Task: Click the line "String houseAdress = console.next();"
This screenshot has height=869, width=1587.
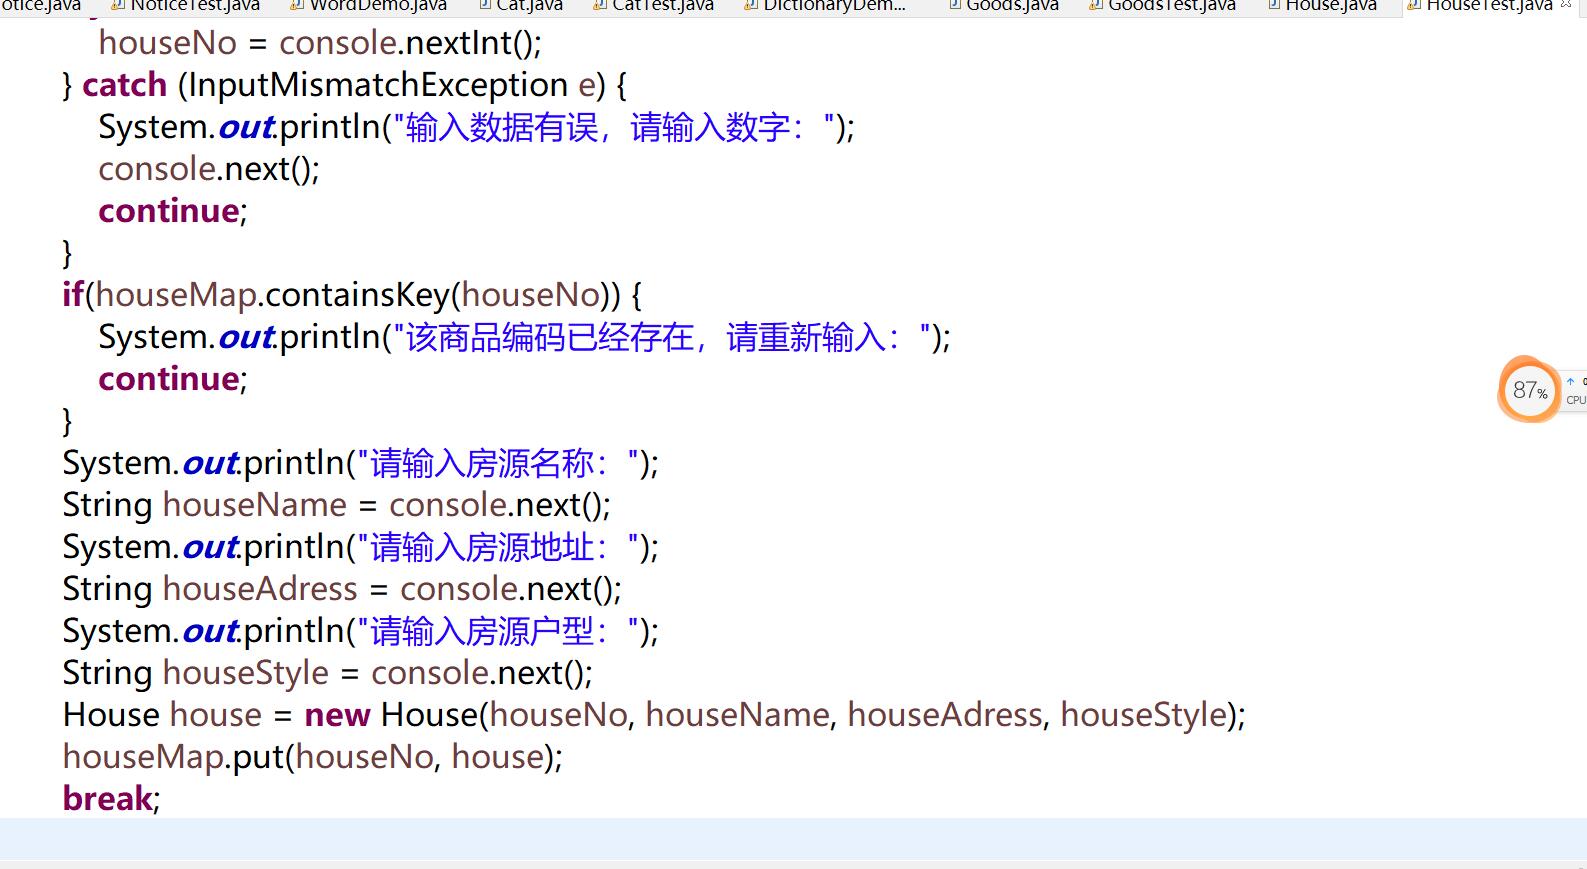Action: point(342,589)
